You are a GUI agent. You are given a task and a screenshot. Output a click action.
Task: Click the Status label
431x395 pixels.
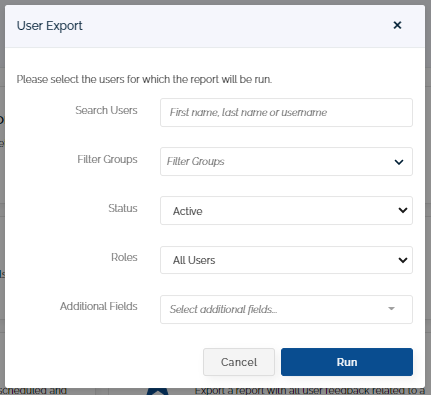coord(123,208)
